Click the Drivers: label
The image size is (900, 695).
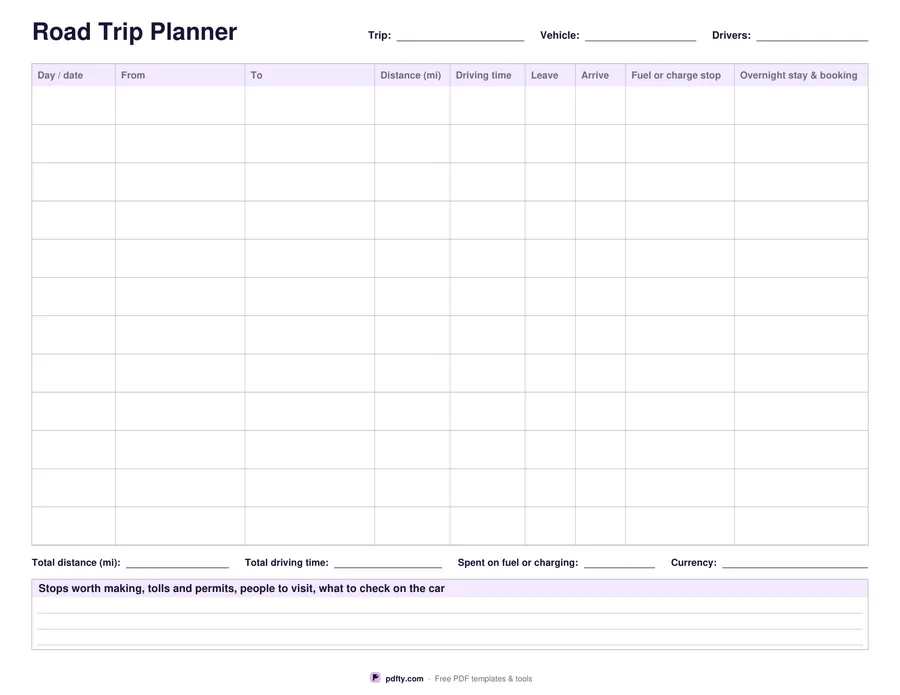point(731,35)
